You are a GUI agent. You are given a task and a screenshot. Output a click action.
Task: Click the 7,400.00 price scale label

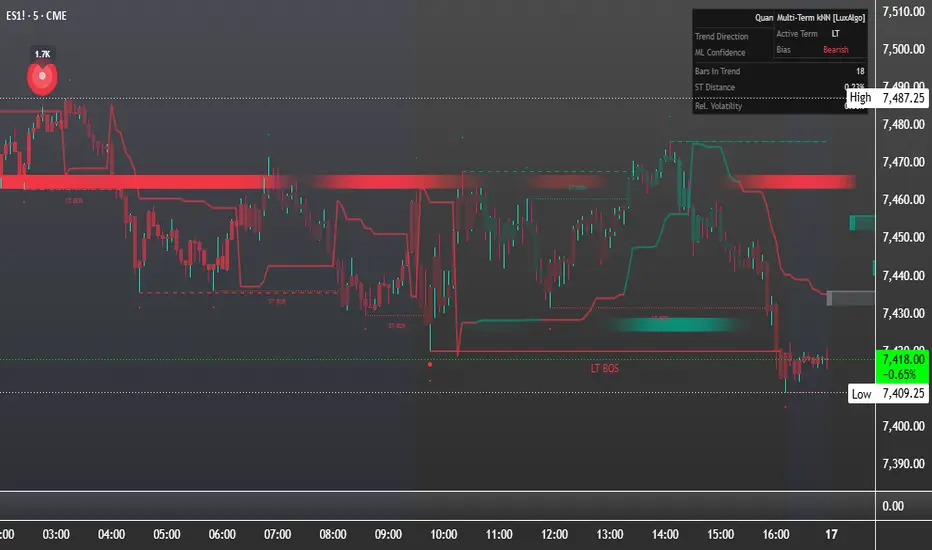(903, 426)
